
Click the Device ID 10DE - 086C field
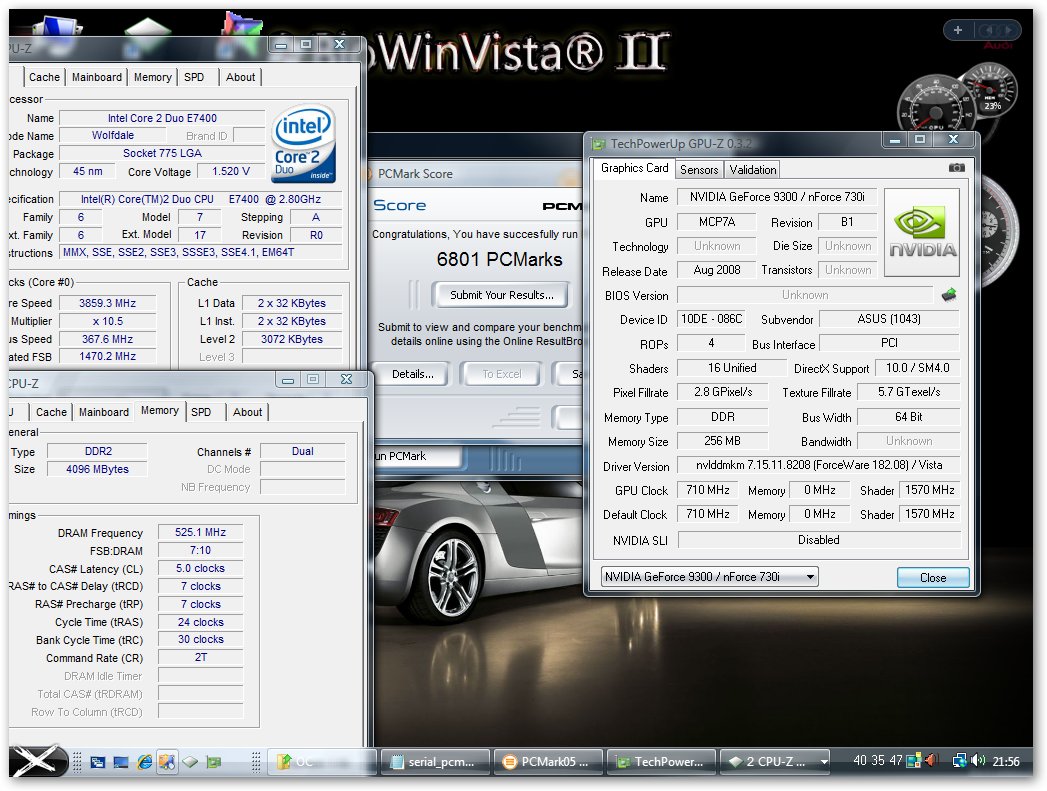tap(711, 319)
